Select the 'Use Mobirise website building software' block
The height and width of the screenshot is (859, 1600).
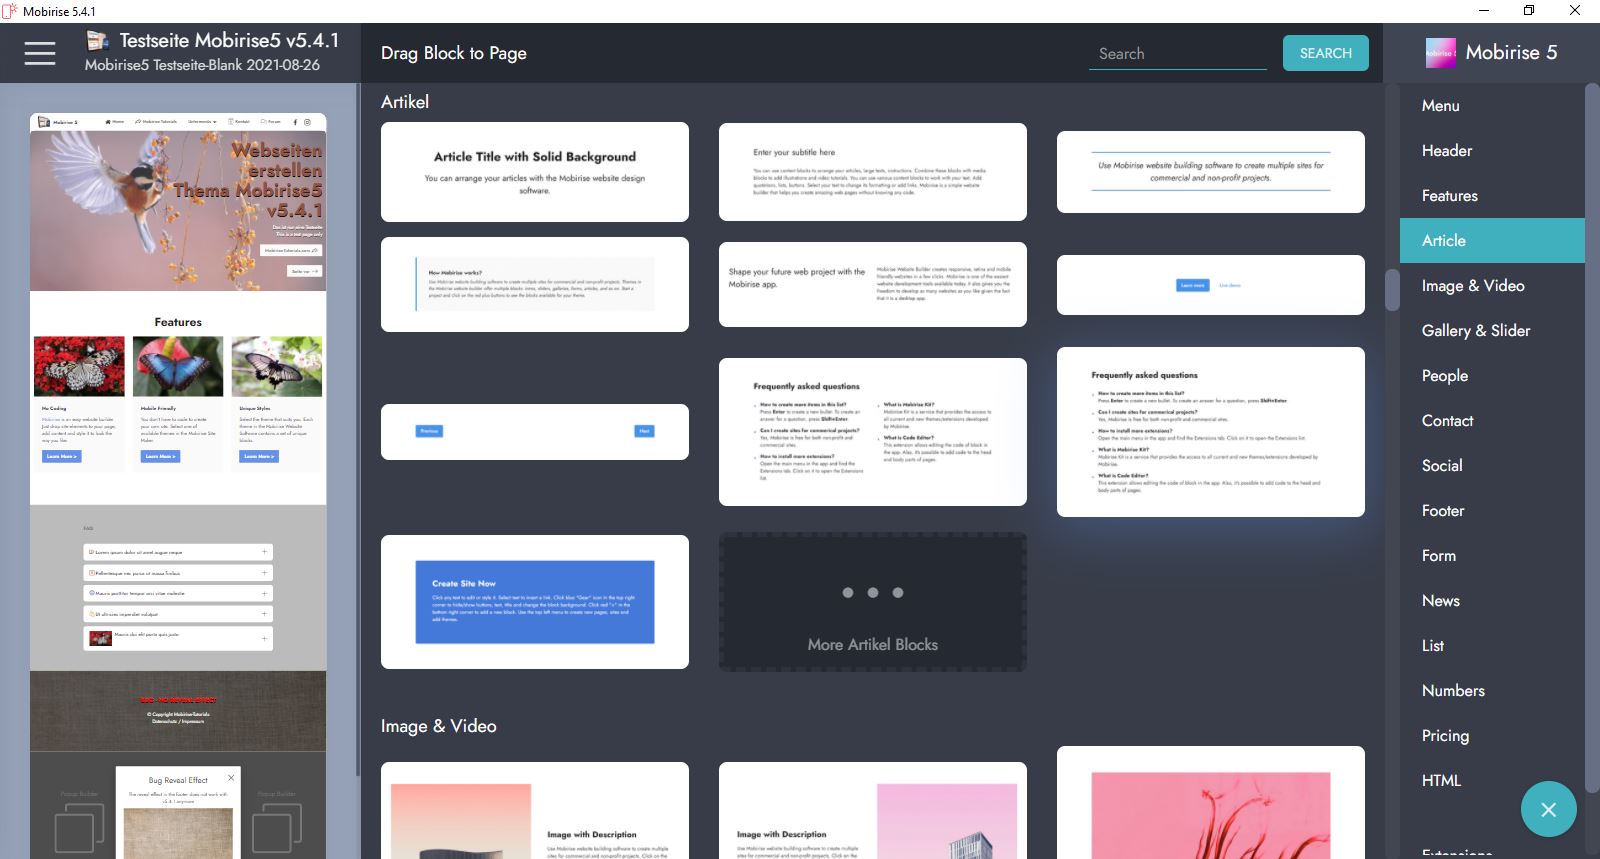[x=1211, y=172]
